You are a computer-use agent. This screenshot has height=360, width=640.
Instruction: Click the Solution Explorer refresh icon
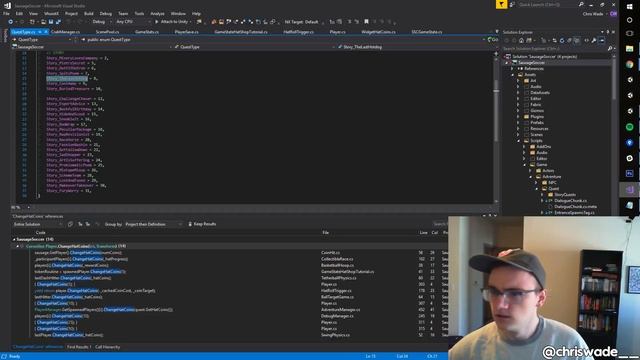click(x=562, y=40)
